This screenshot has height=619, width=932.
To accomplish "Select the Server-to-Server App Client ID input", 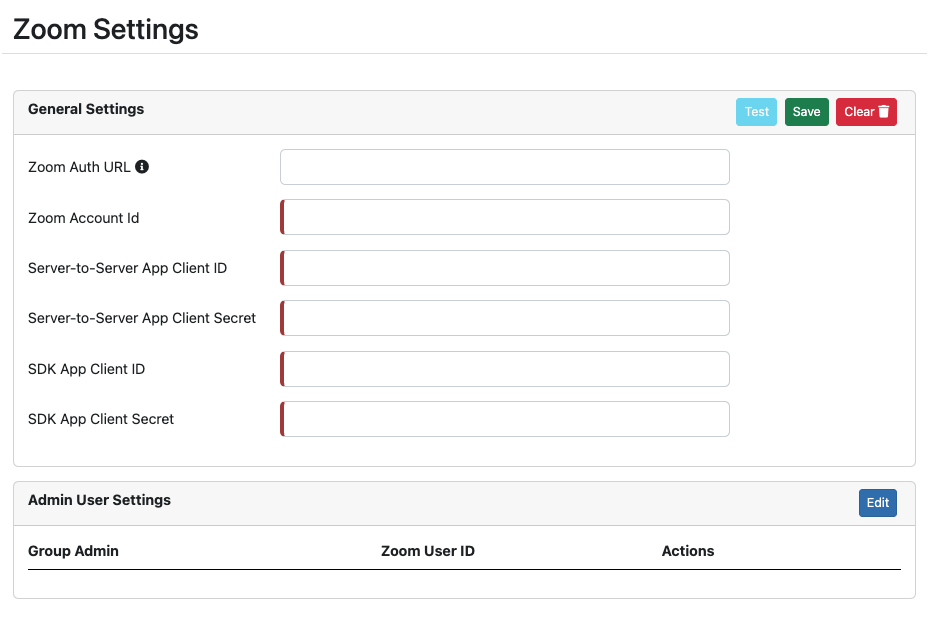I will click(505, 268).
